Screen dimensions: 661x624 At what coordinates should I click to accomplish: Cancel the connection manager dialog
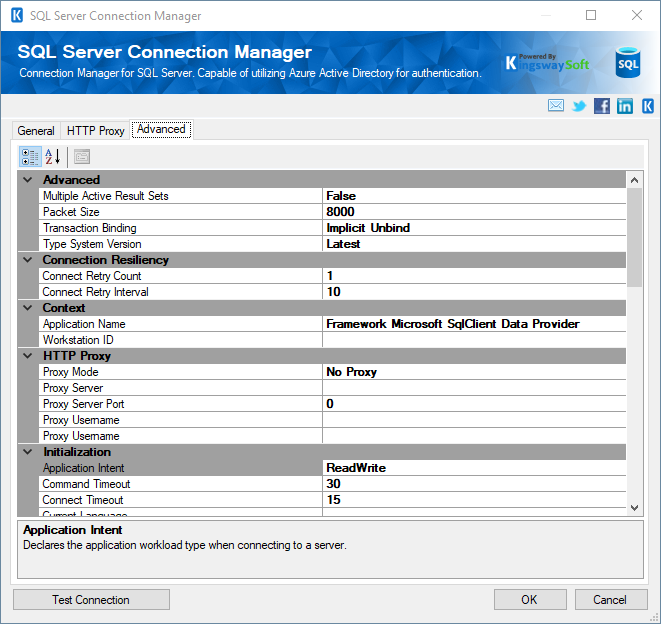click(610, 600)
